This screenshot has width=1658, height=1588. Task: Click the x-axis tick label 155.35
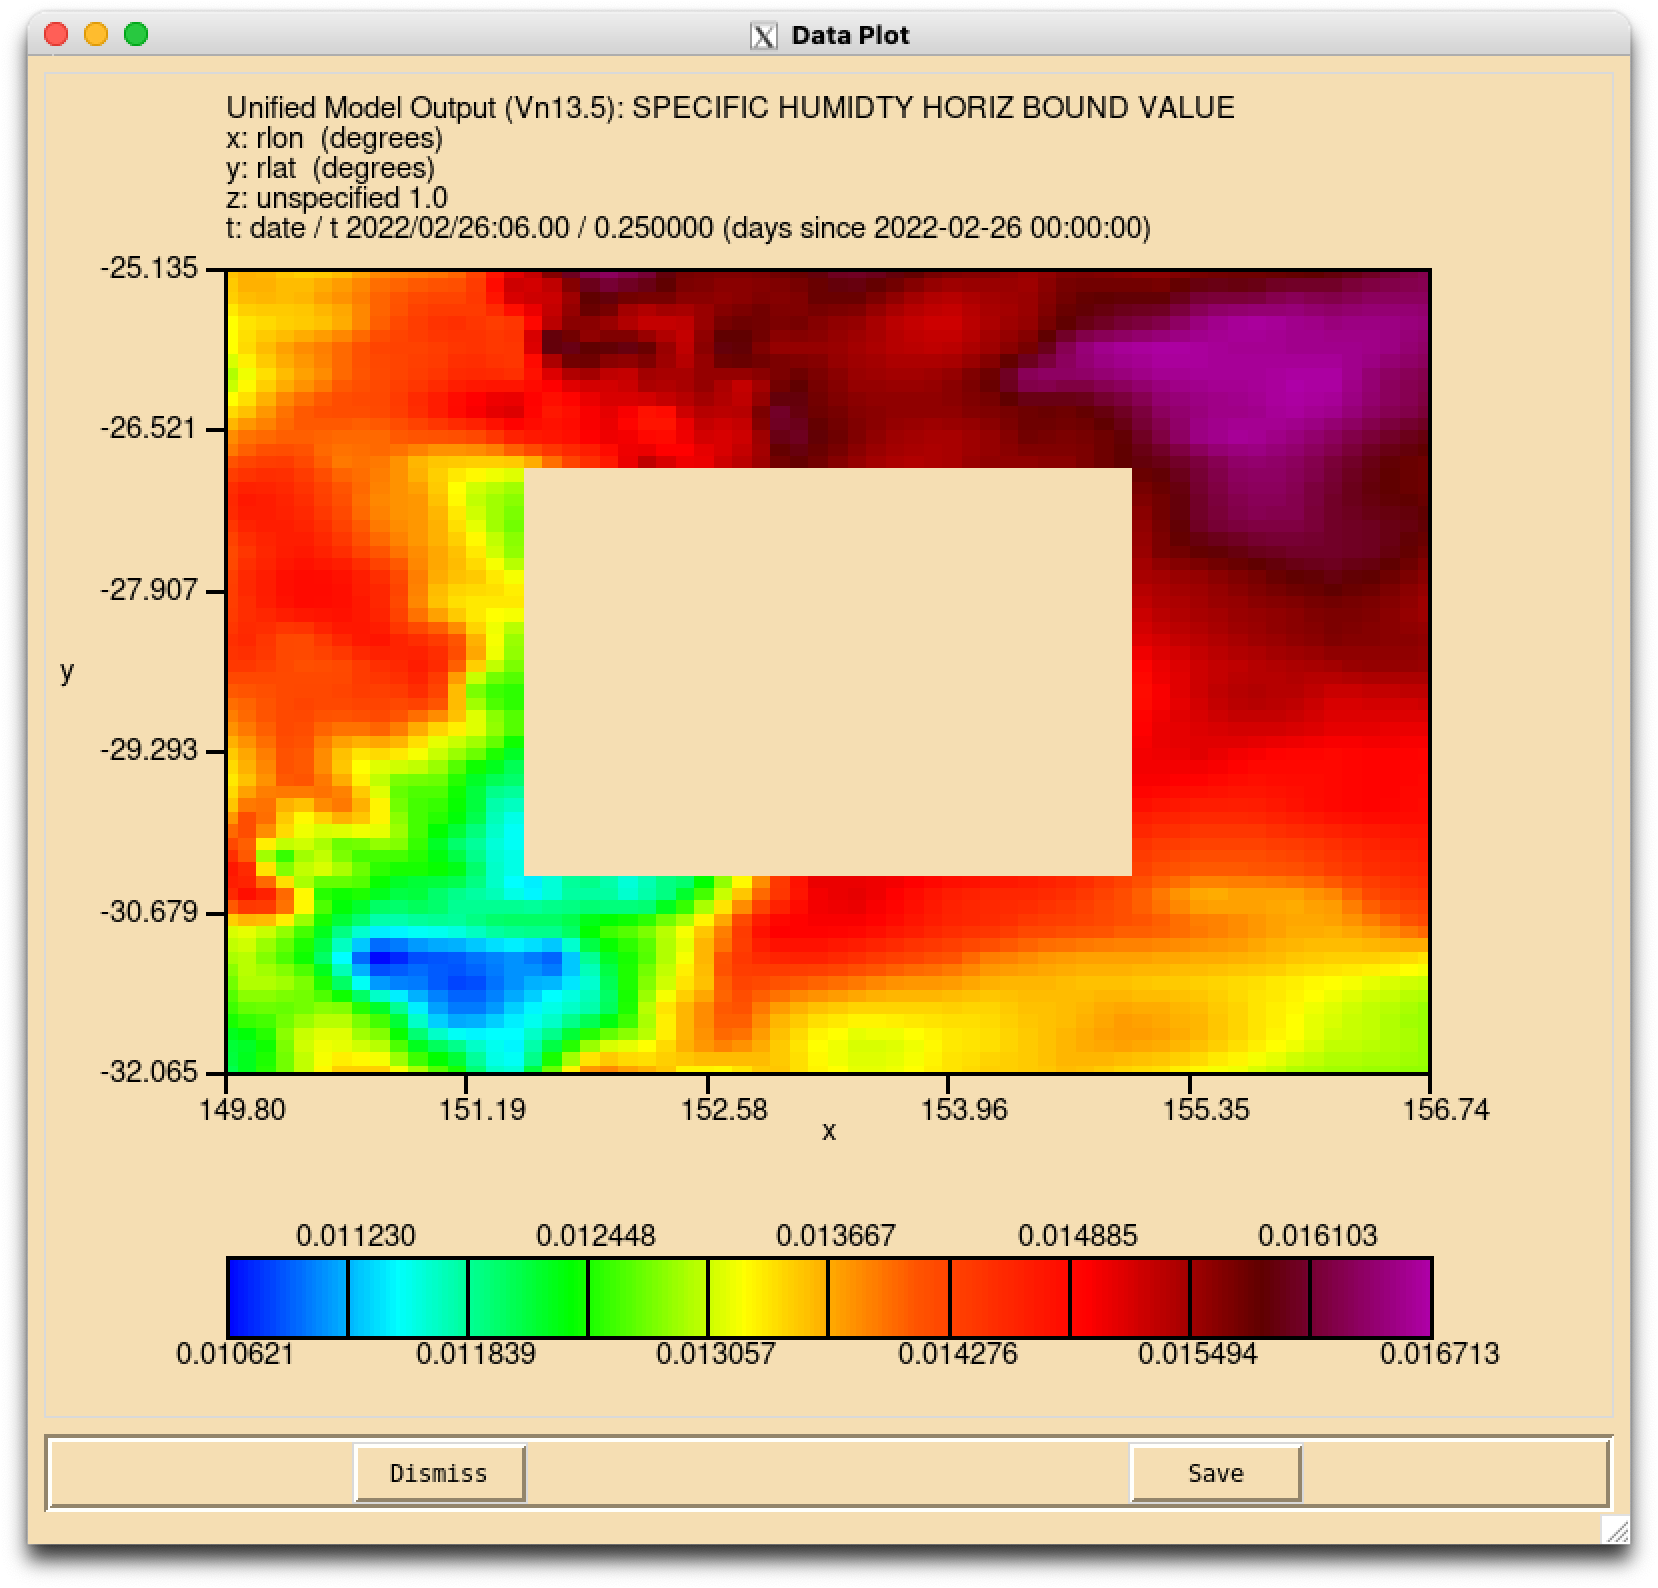1206,1110
